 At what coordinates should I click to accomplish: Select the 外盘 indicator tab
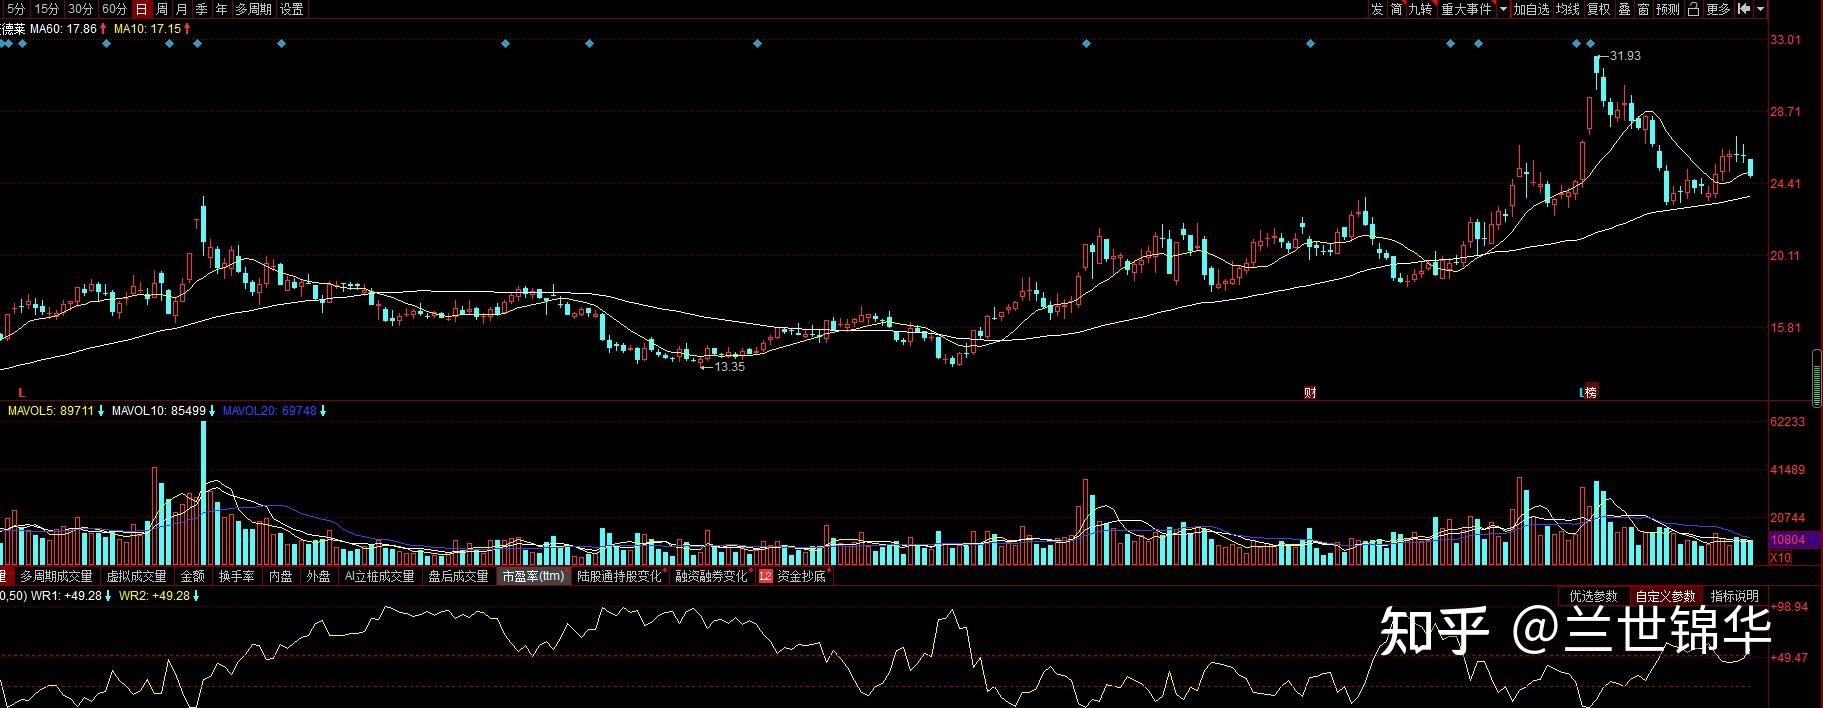coord(318,576)
